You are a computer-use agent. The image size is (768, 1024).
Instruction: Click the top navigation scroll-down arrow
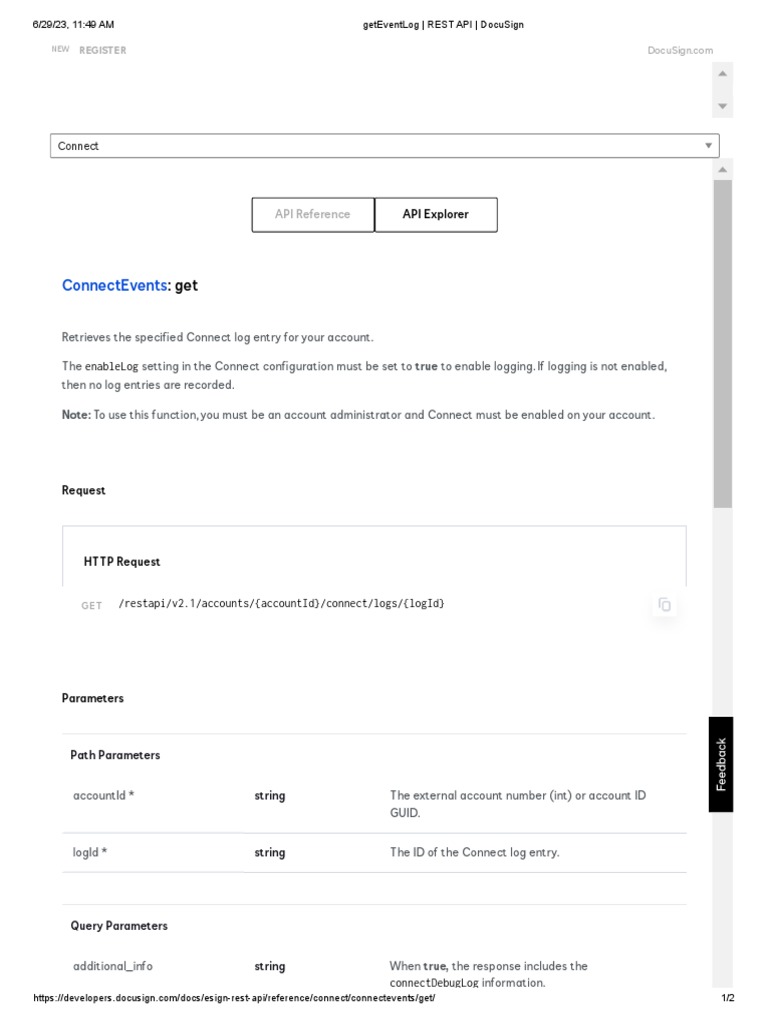pyautogui.click(x=722, y=106)
